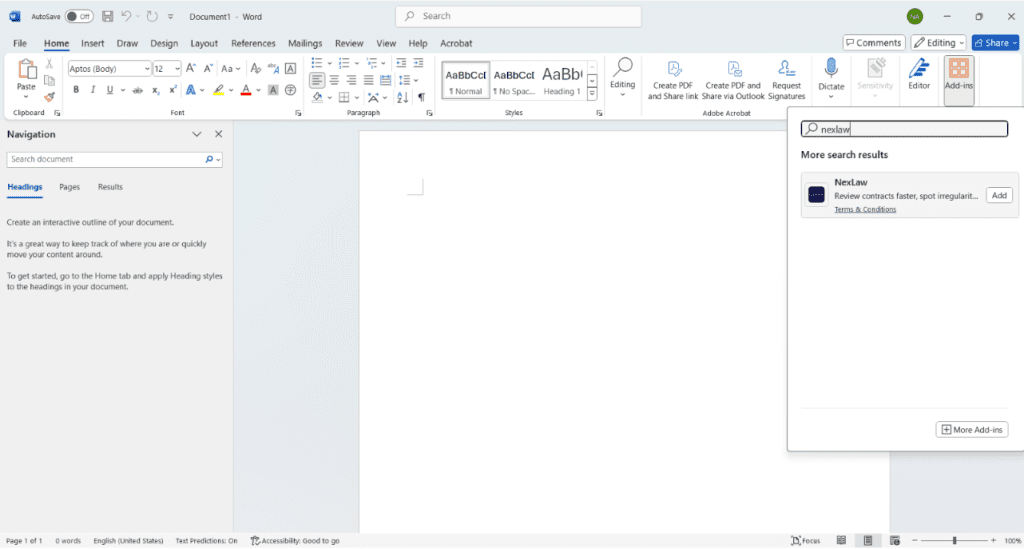Open the Editing mode dropdown
The width and height of the screenshot is (1024, 549).
(x=938, y=42)
